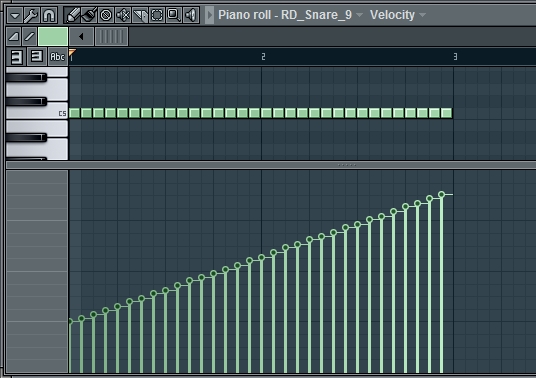This screenshot has width=536, height=378.
Task: Click the play arrow before the title
Action: coord(210,15)
